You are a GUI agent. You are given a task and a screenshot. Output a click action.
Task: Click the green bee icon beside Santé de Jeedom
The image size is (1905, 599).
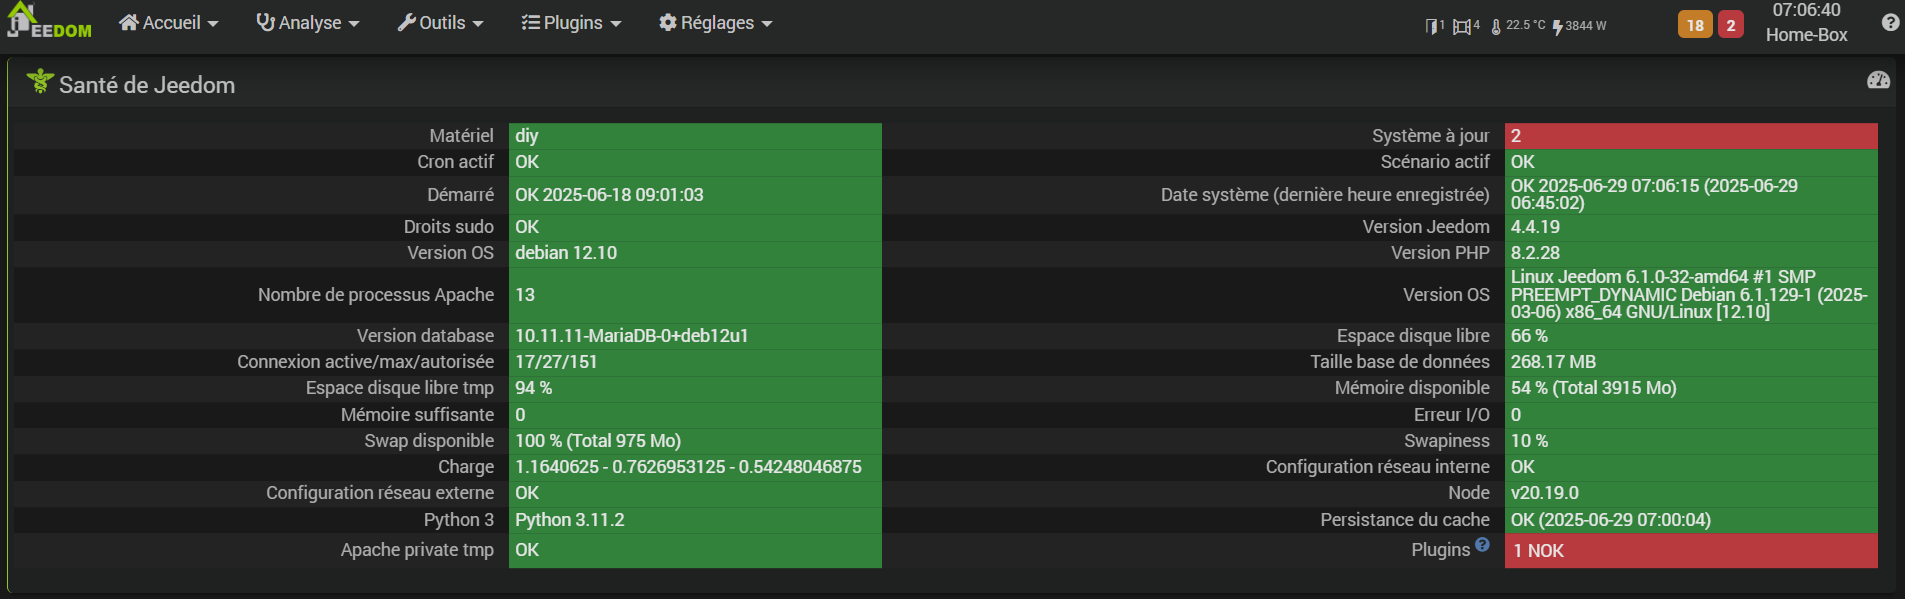click(40, 81)
